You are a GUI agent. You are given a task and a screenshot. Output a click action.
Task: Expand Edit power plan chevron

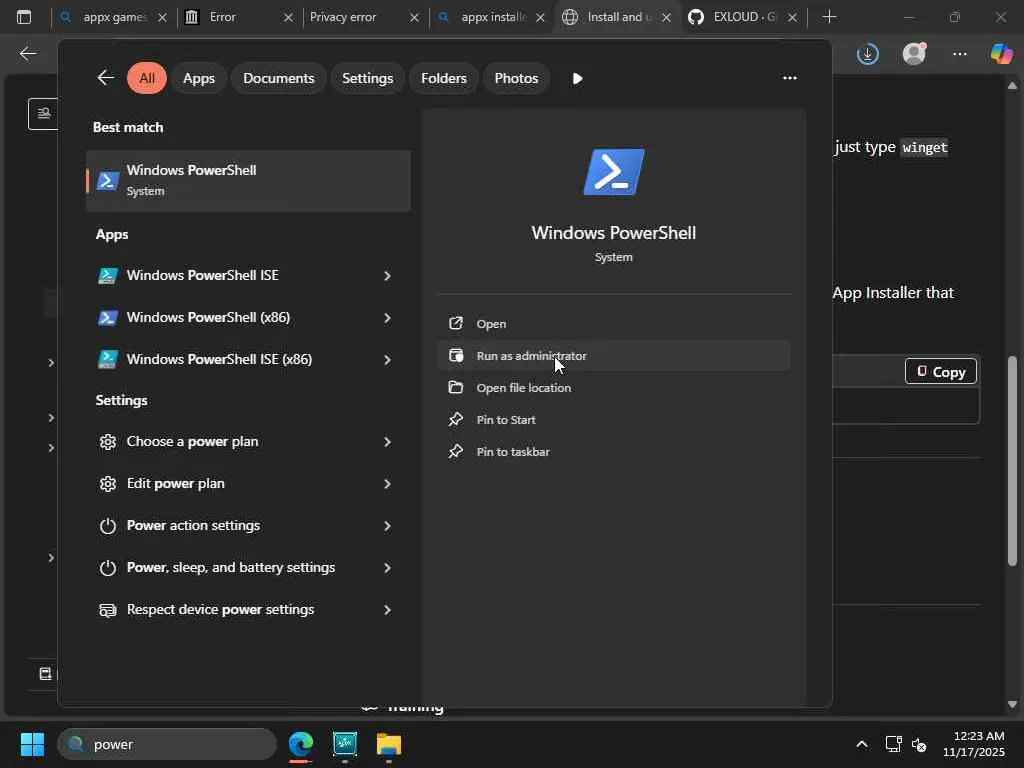[x=387, y=484]
